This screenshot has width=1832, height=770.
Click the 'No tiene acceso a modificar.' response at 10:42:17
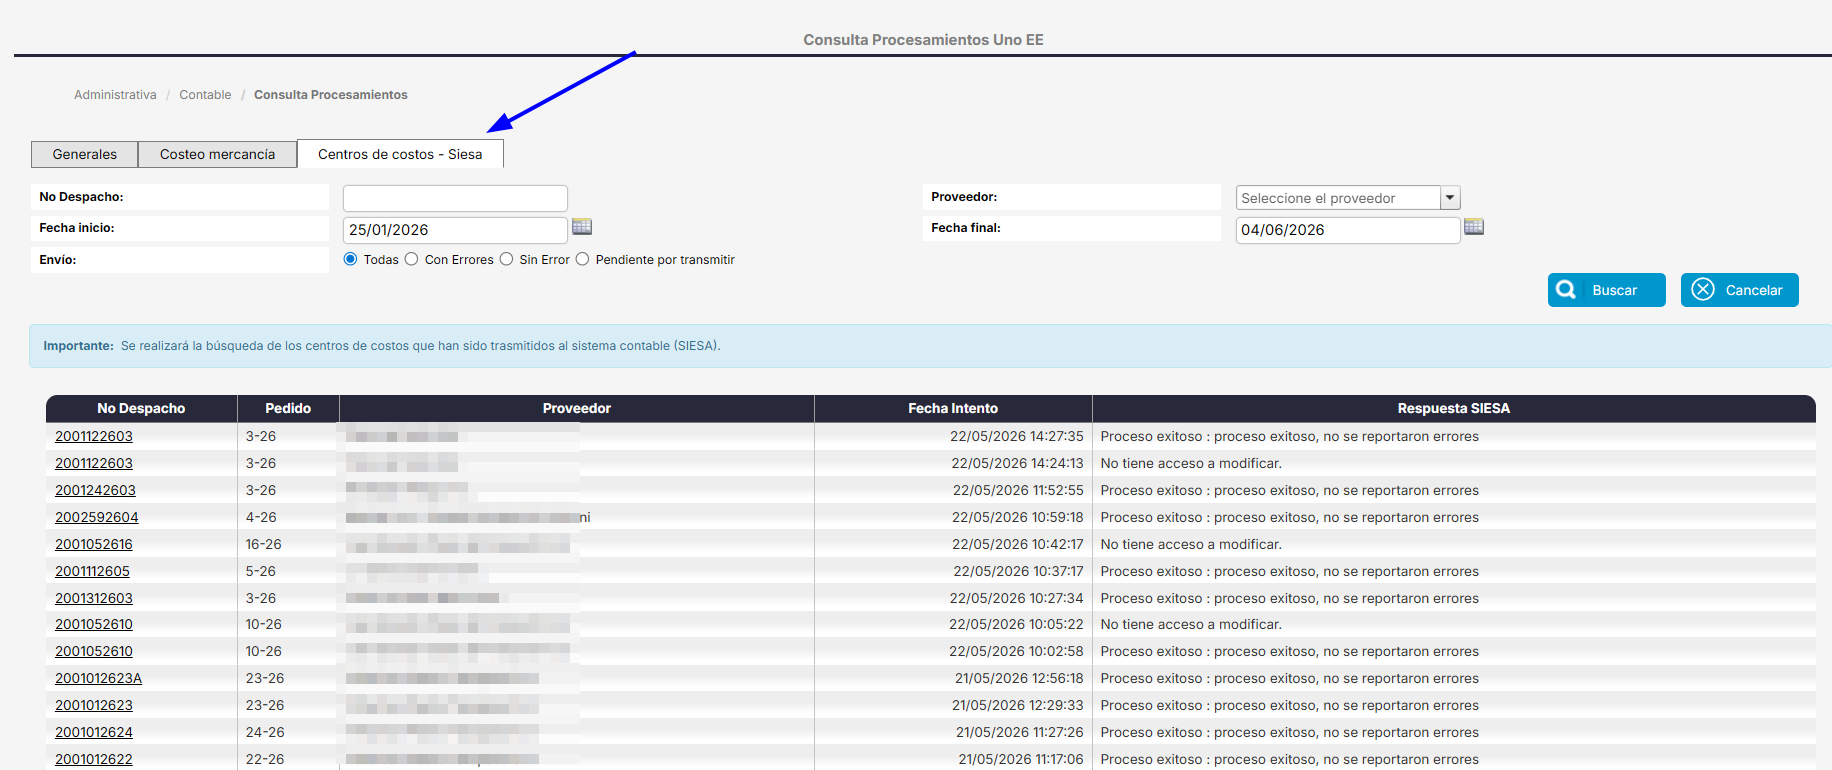(x=1191, y=544)
